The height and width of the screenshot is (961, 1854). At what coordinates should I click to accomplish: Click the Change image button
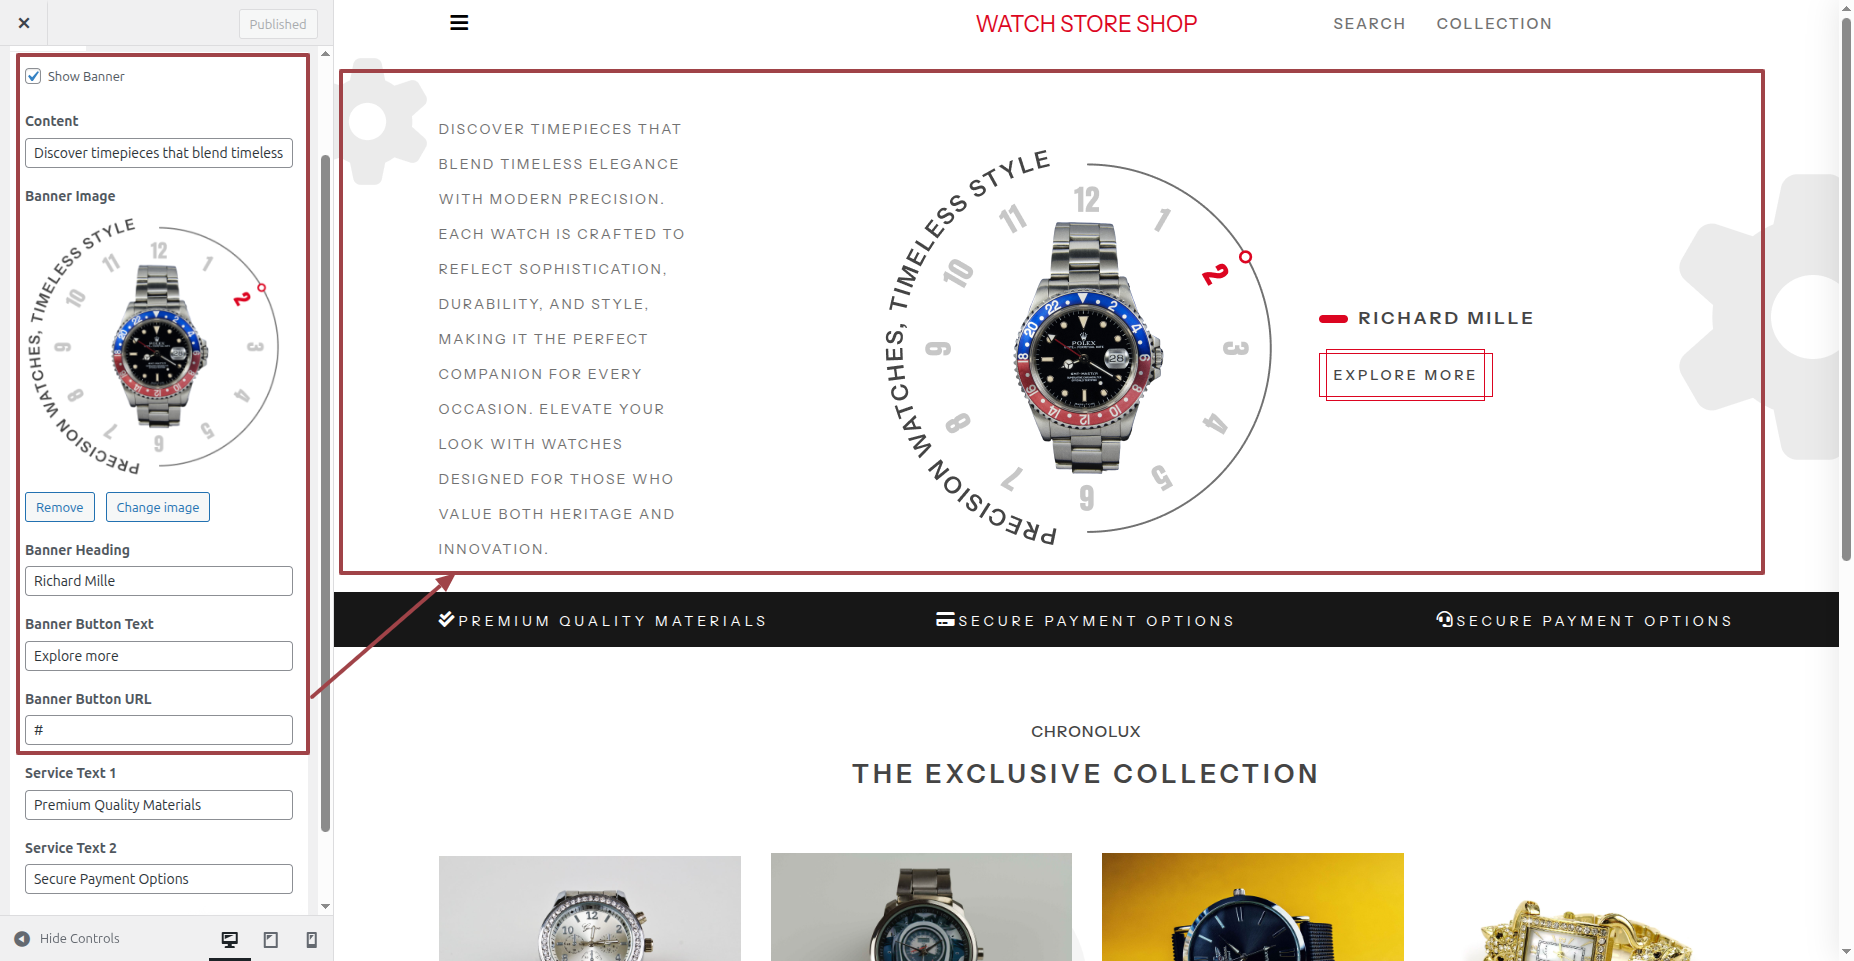tap(158, 507)
